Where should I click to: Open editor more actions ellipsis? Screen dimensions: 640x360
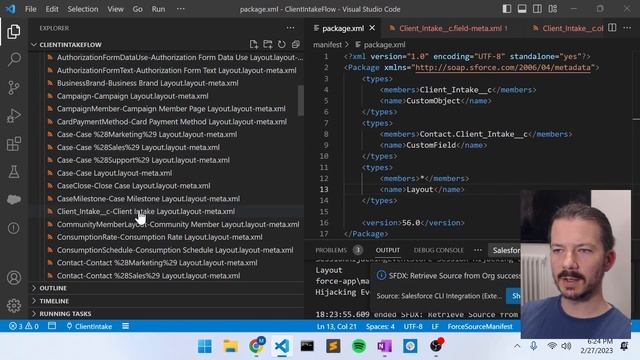coord(627,28)
